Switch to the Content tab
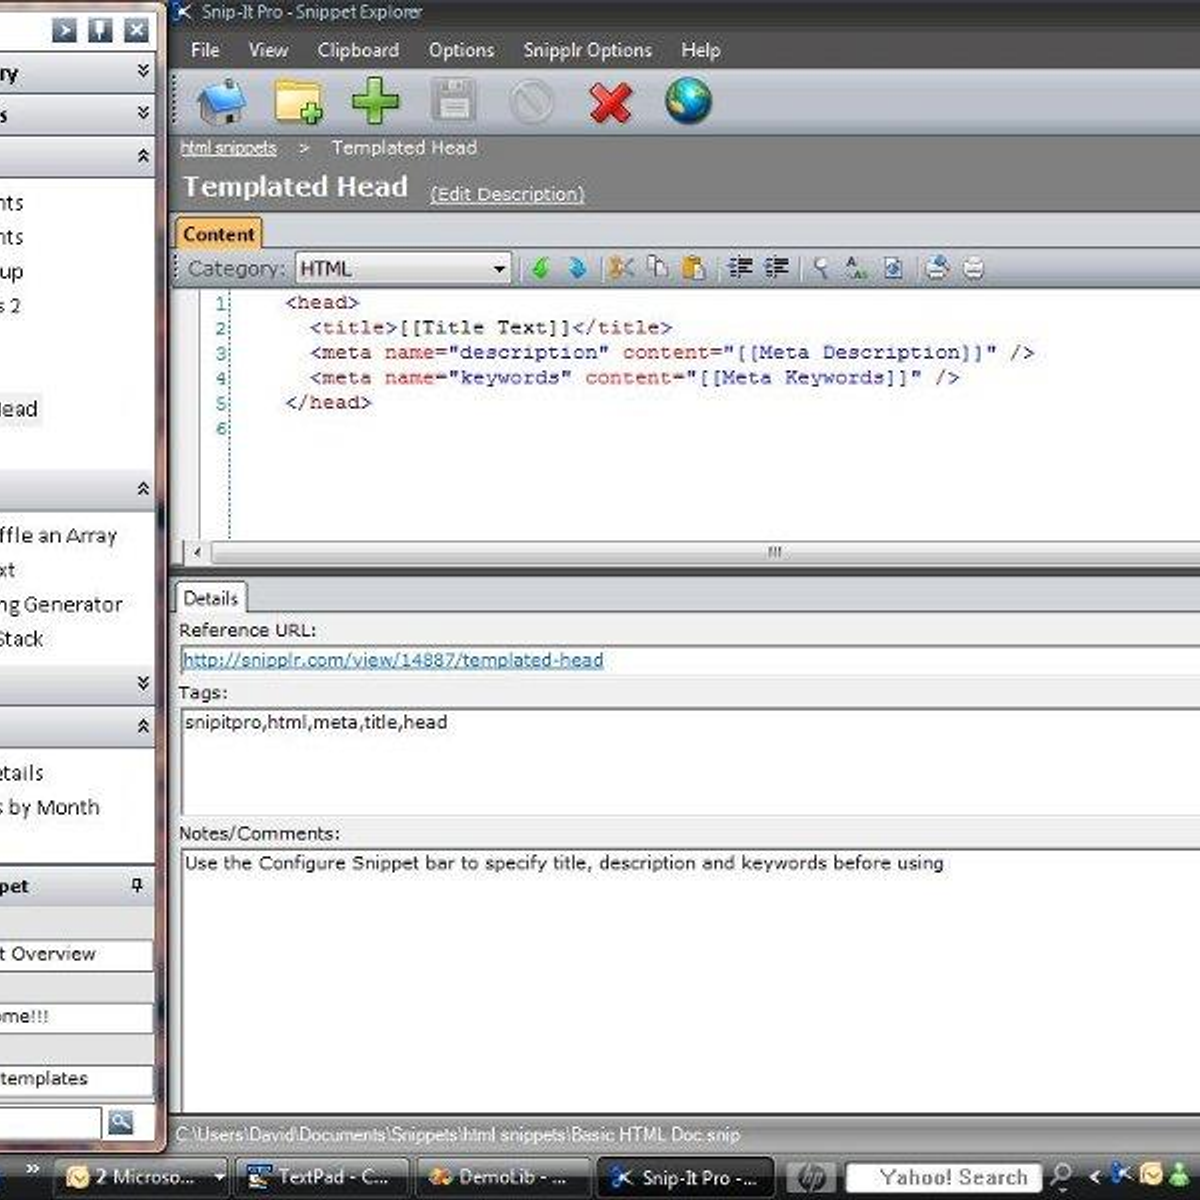The height and width of the screenshot is (1200, 1200). pyautogui.click(x=218, y=234)
